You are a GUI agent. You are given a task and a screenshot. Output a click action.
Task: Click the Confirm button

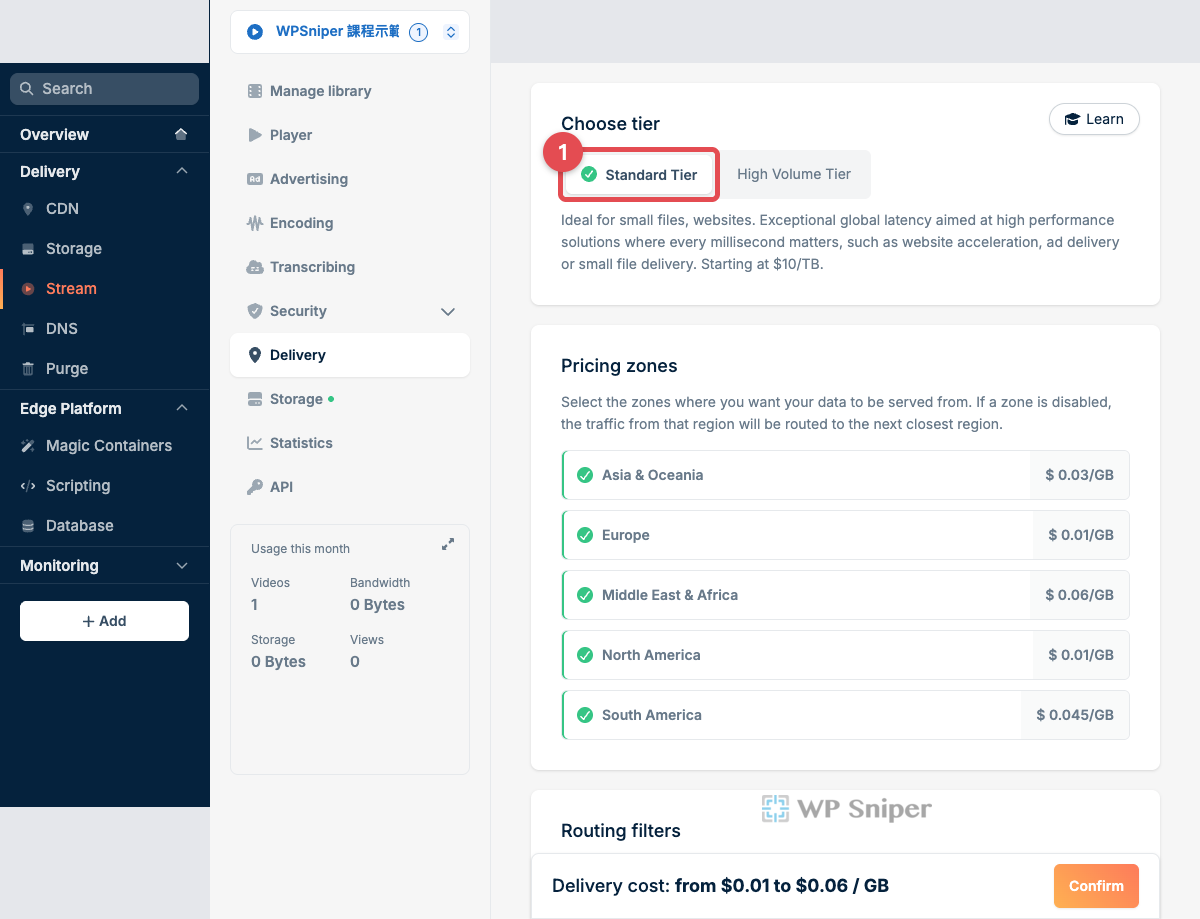(x=1096, y=886)
